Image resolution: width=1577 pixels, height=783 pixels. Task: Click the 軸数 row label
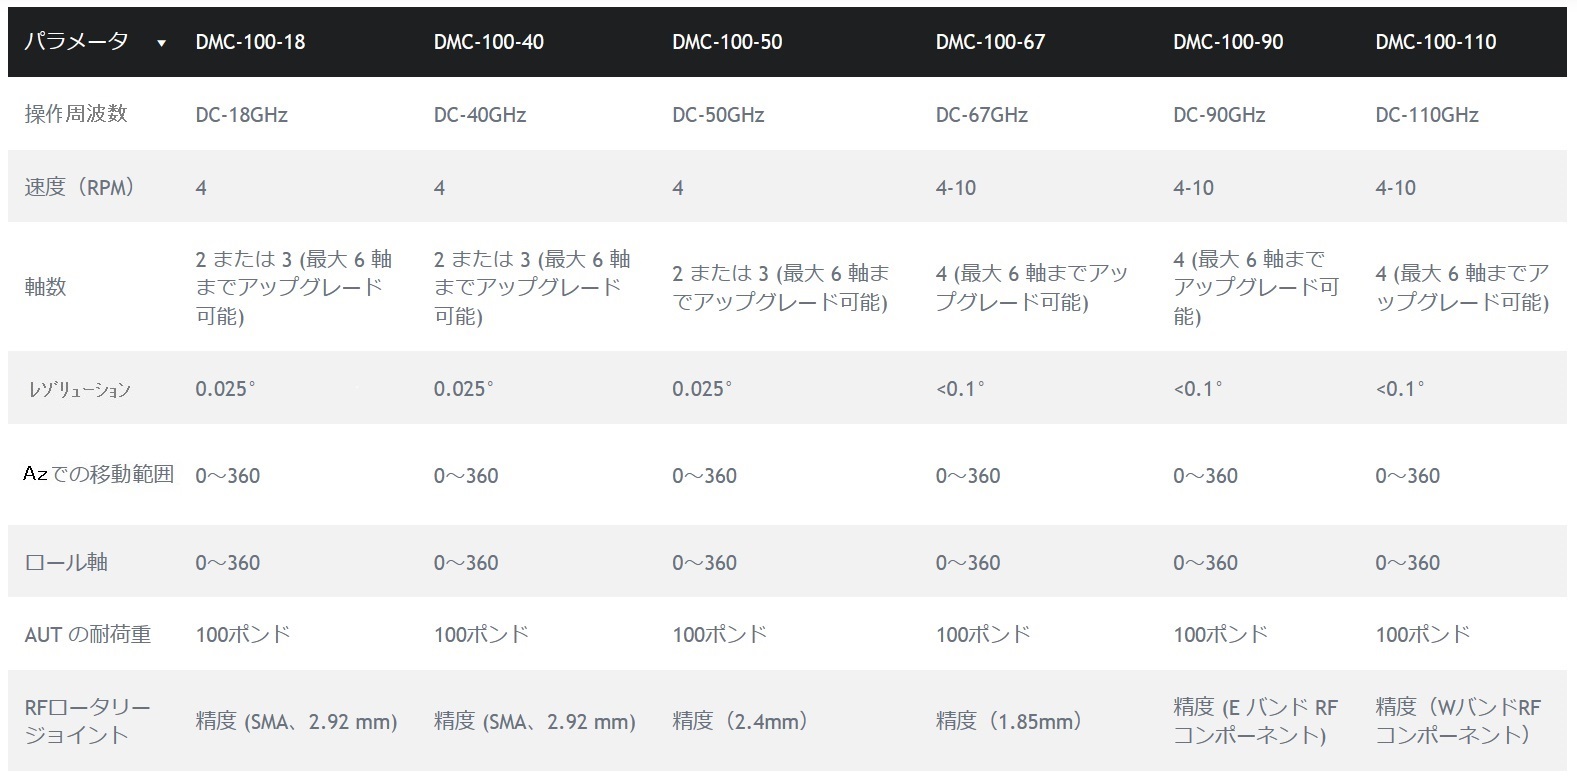coord(45,287)
